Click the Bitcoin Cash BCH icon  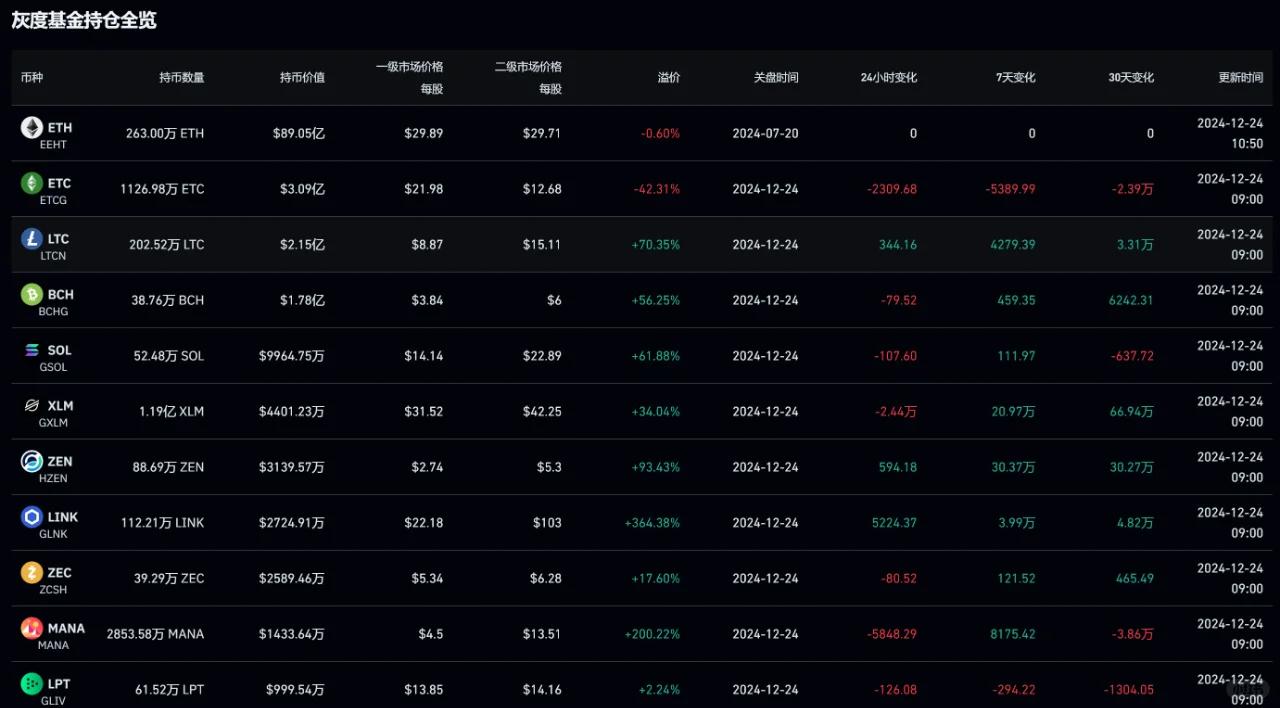(31, 295)
